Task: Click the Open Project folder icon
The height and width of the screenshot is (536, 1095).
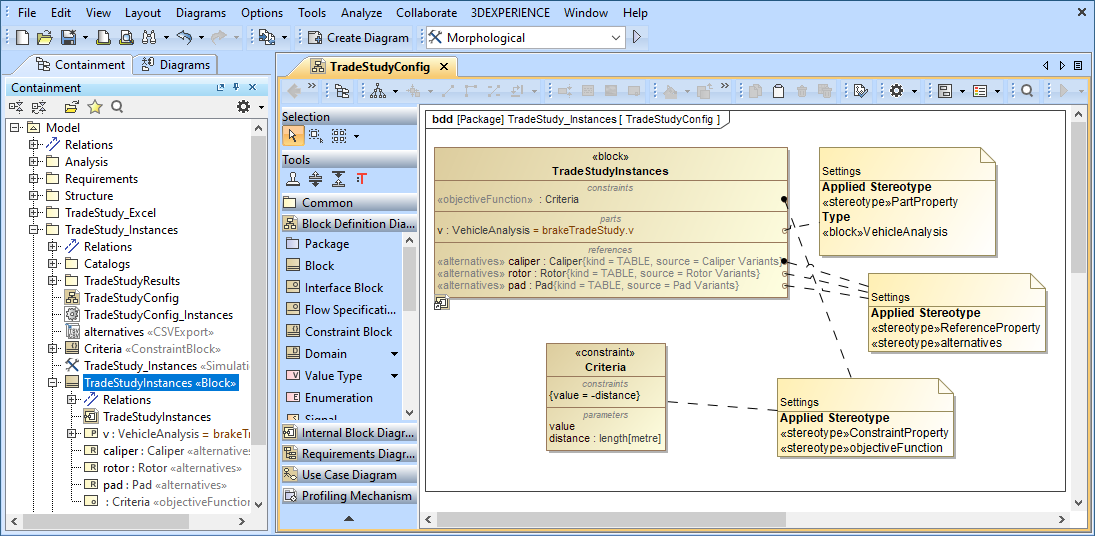Action: tap(44, 38)
